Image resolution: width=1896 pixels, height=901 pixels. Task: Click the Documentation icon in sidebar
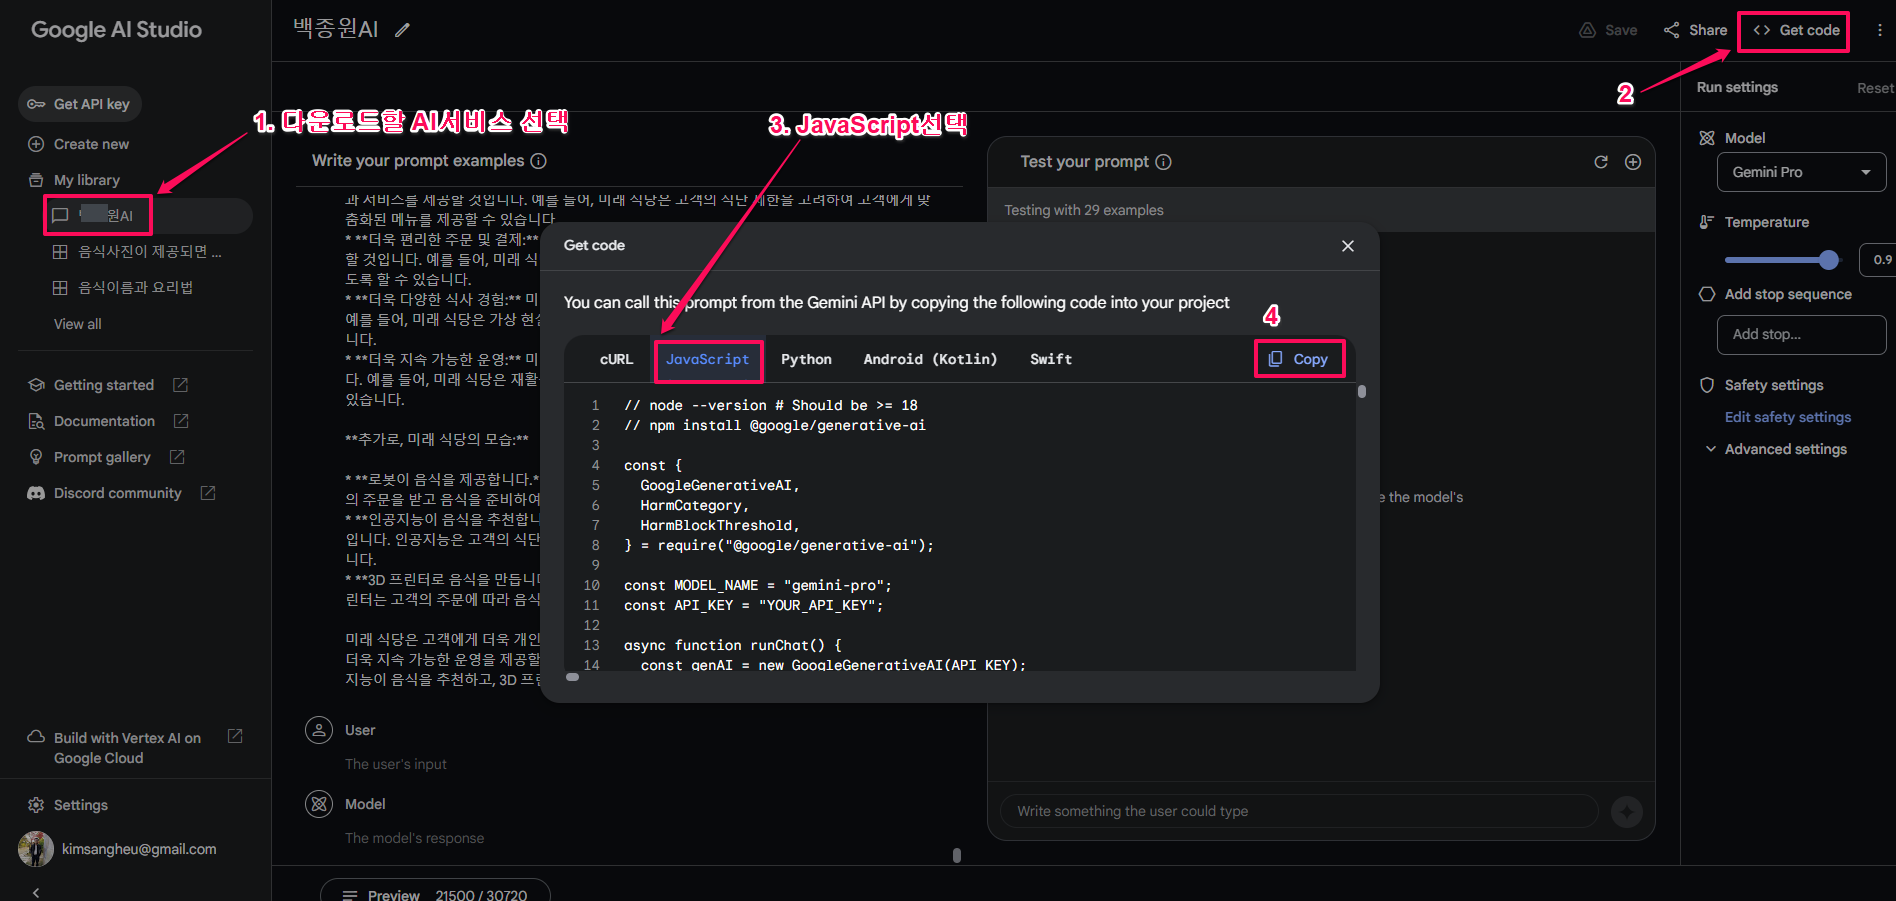(x=36, y=421)
